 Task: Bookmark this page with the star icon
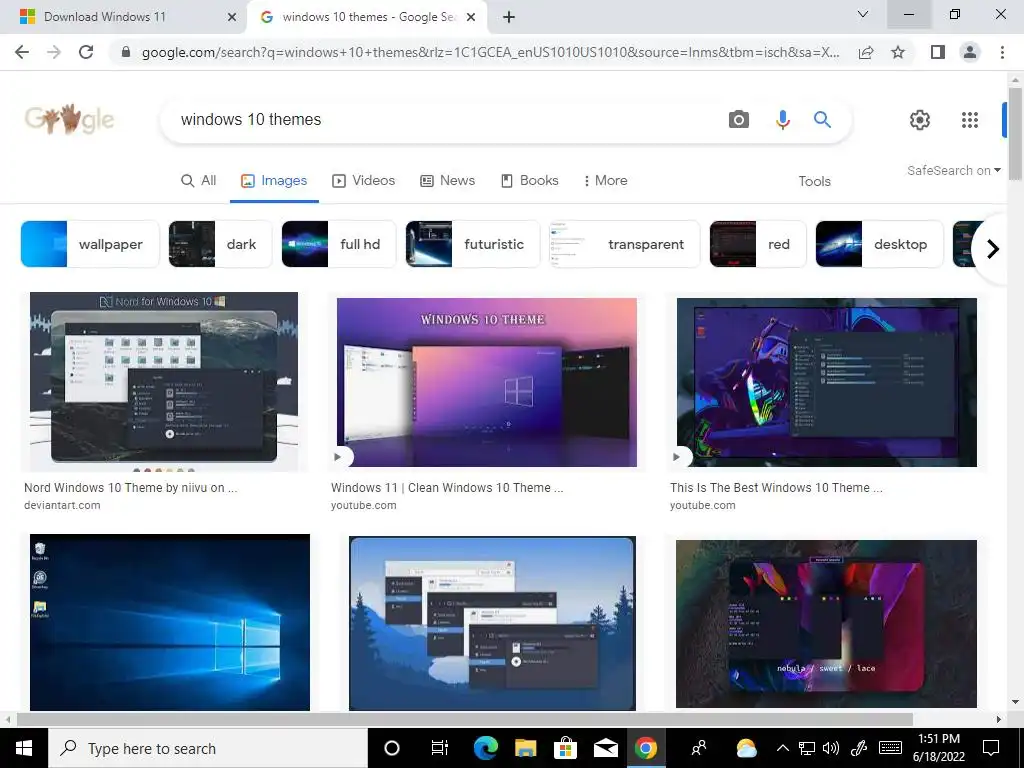click(898, 52)
